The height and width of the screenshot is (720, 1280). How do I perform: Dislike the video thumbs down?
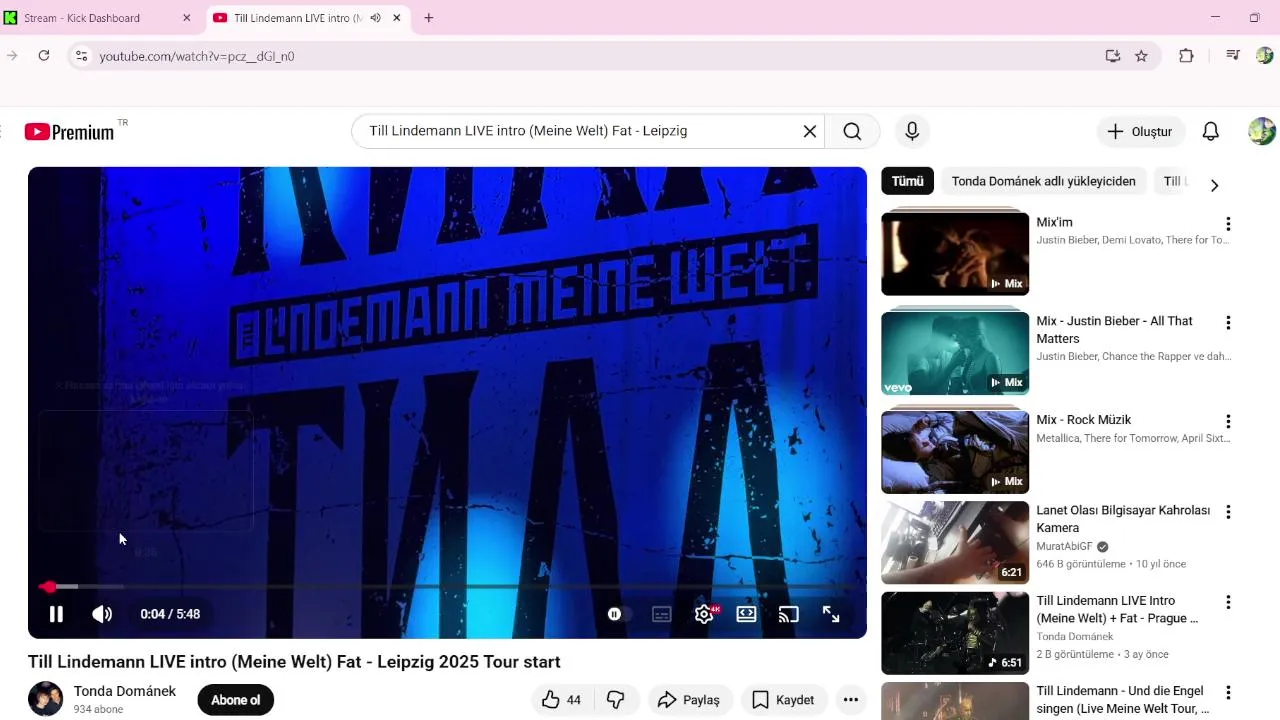[616, 700]
